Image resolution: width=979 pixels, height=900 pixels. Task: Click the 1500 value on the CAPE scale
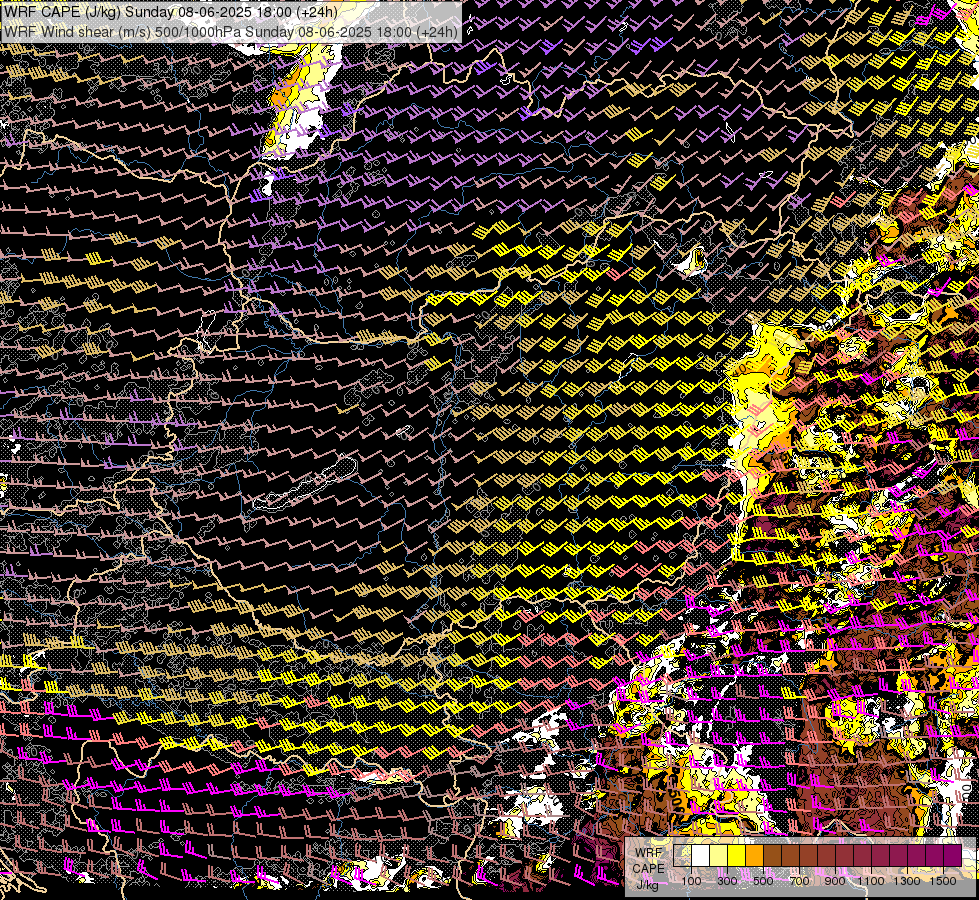tap(943, 881)
